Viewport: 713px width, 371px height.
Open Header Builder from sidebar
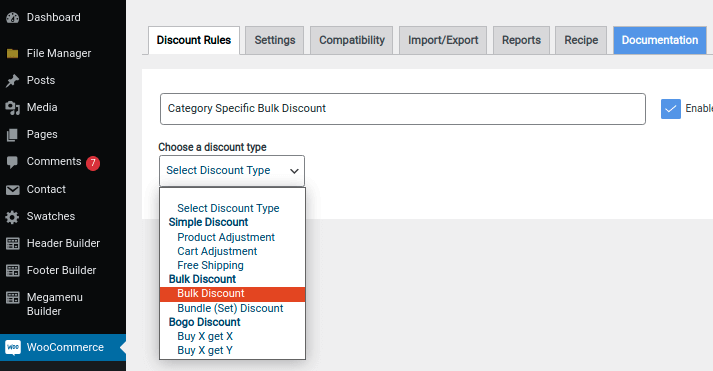coord(63,243)
